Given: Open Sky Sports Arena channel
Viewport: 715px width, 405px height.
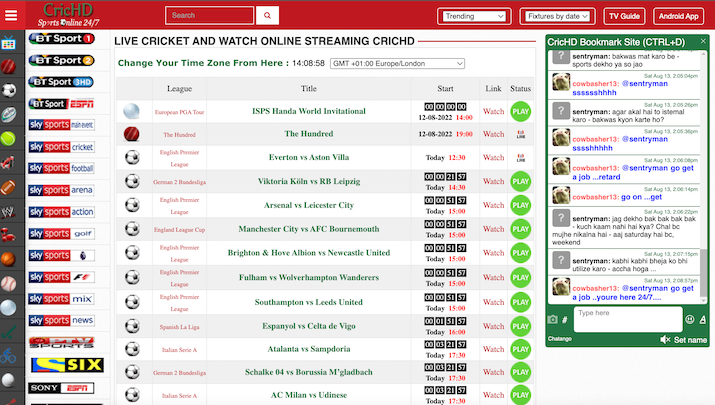Looking at the screenshot, I should click(x=62, y=190).
